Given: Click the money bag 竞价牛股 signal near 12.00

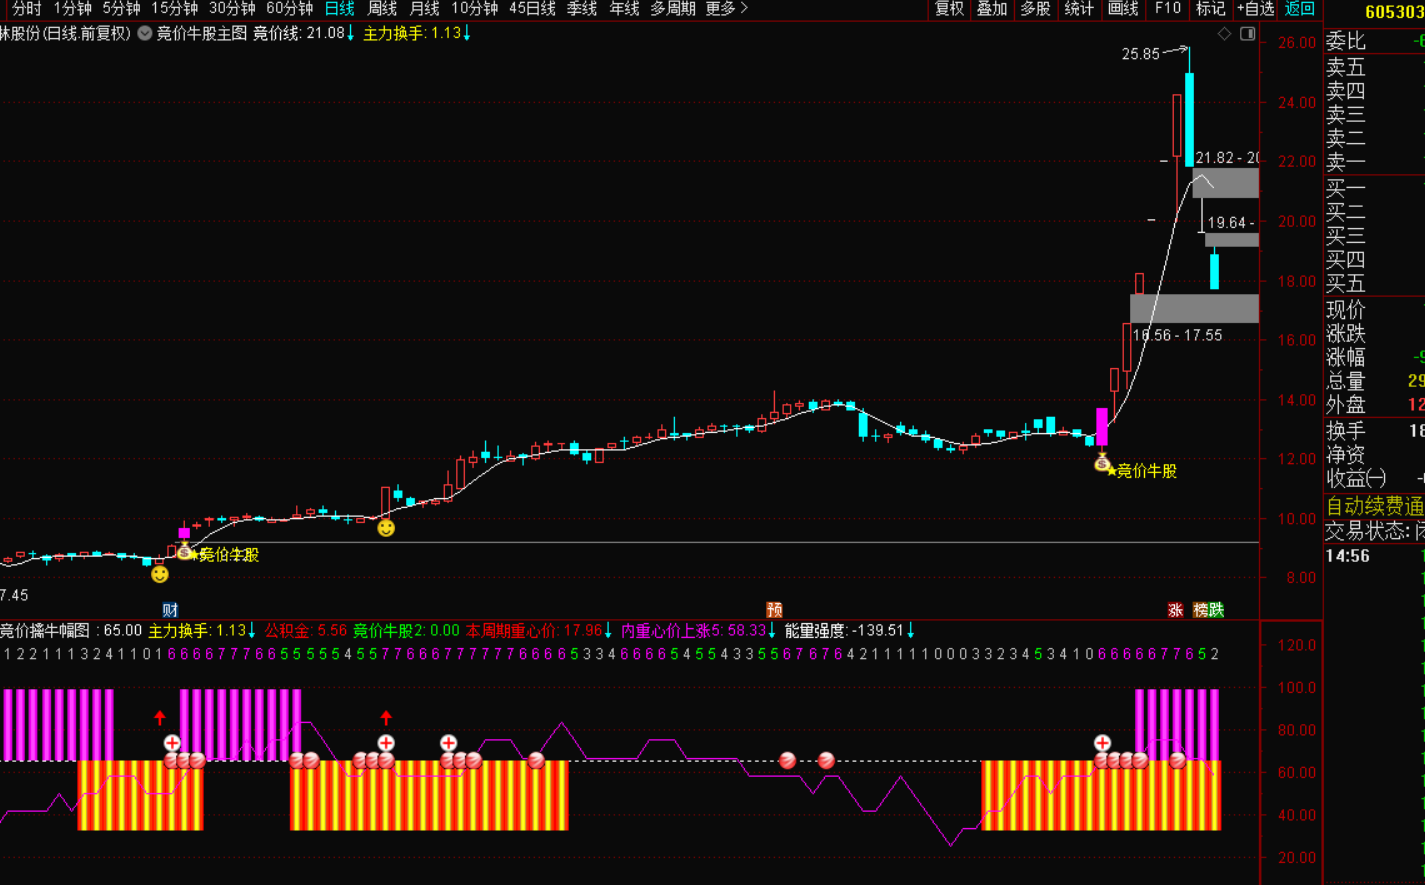Looking at the screenshot, I should [1102, 463].
